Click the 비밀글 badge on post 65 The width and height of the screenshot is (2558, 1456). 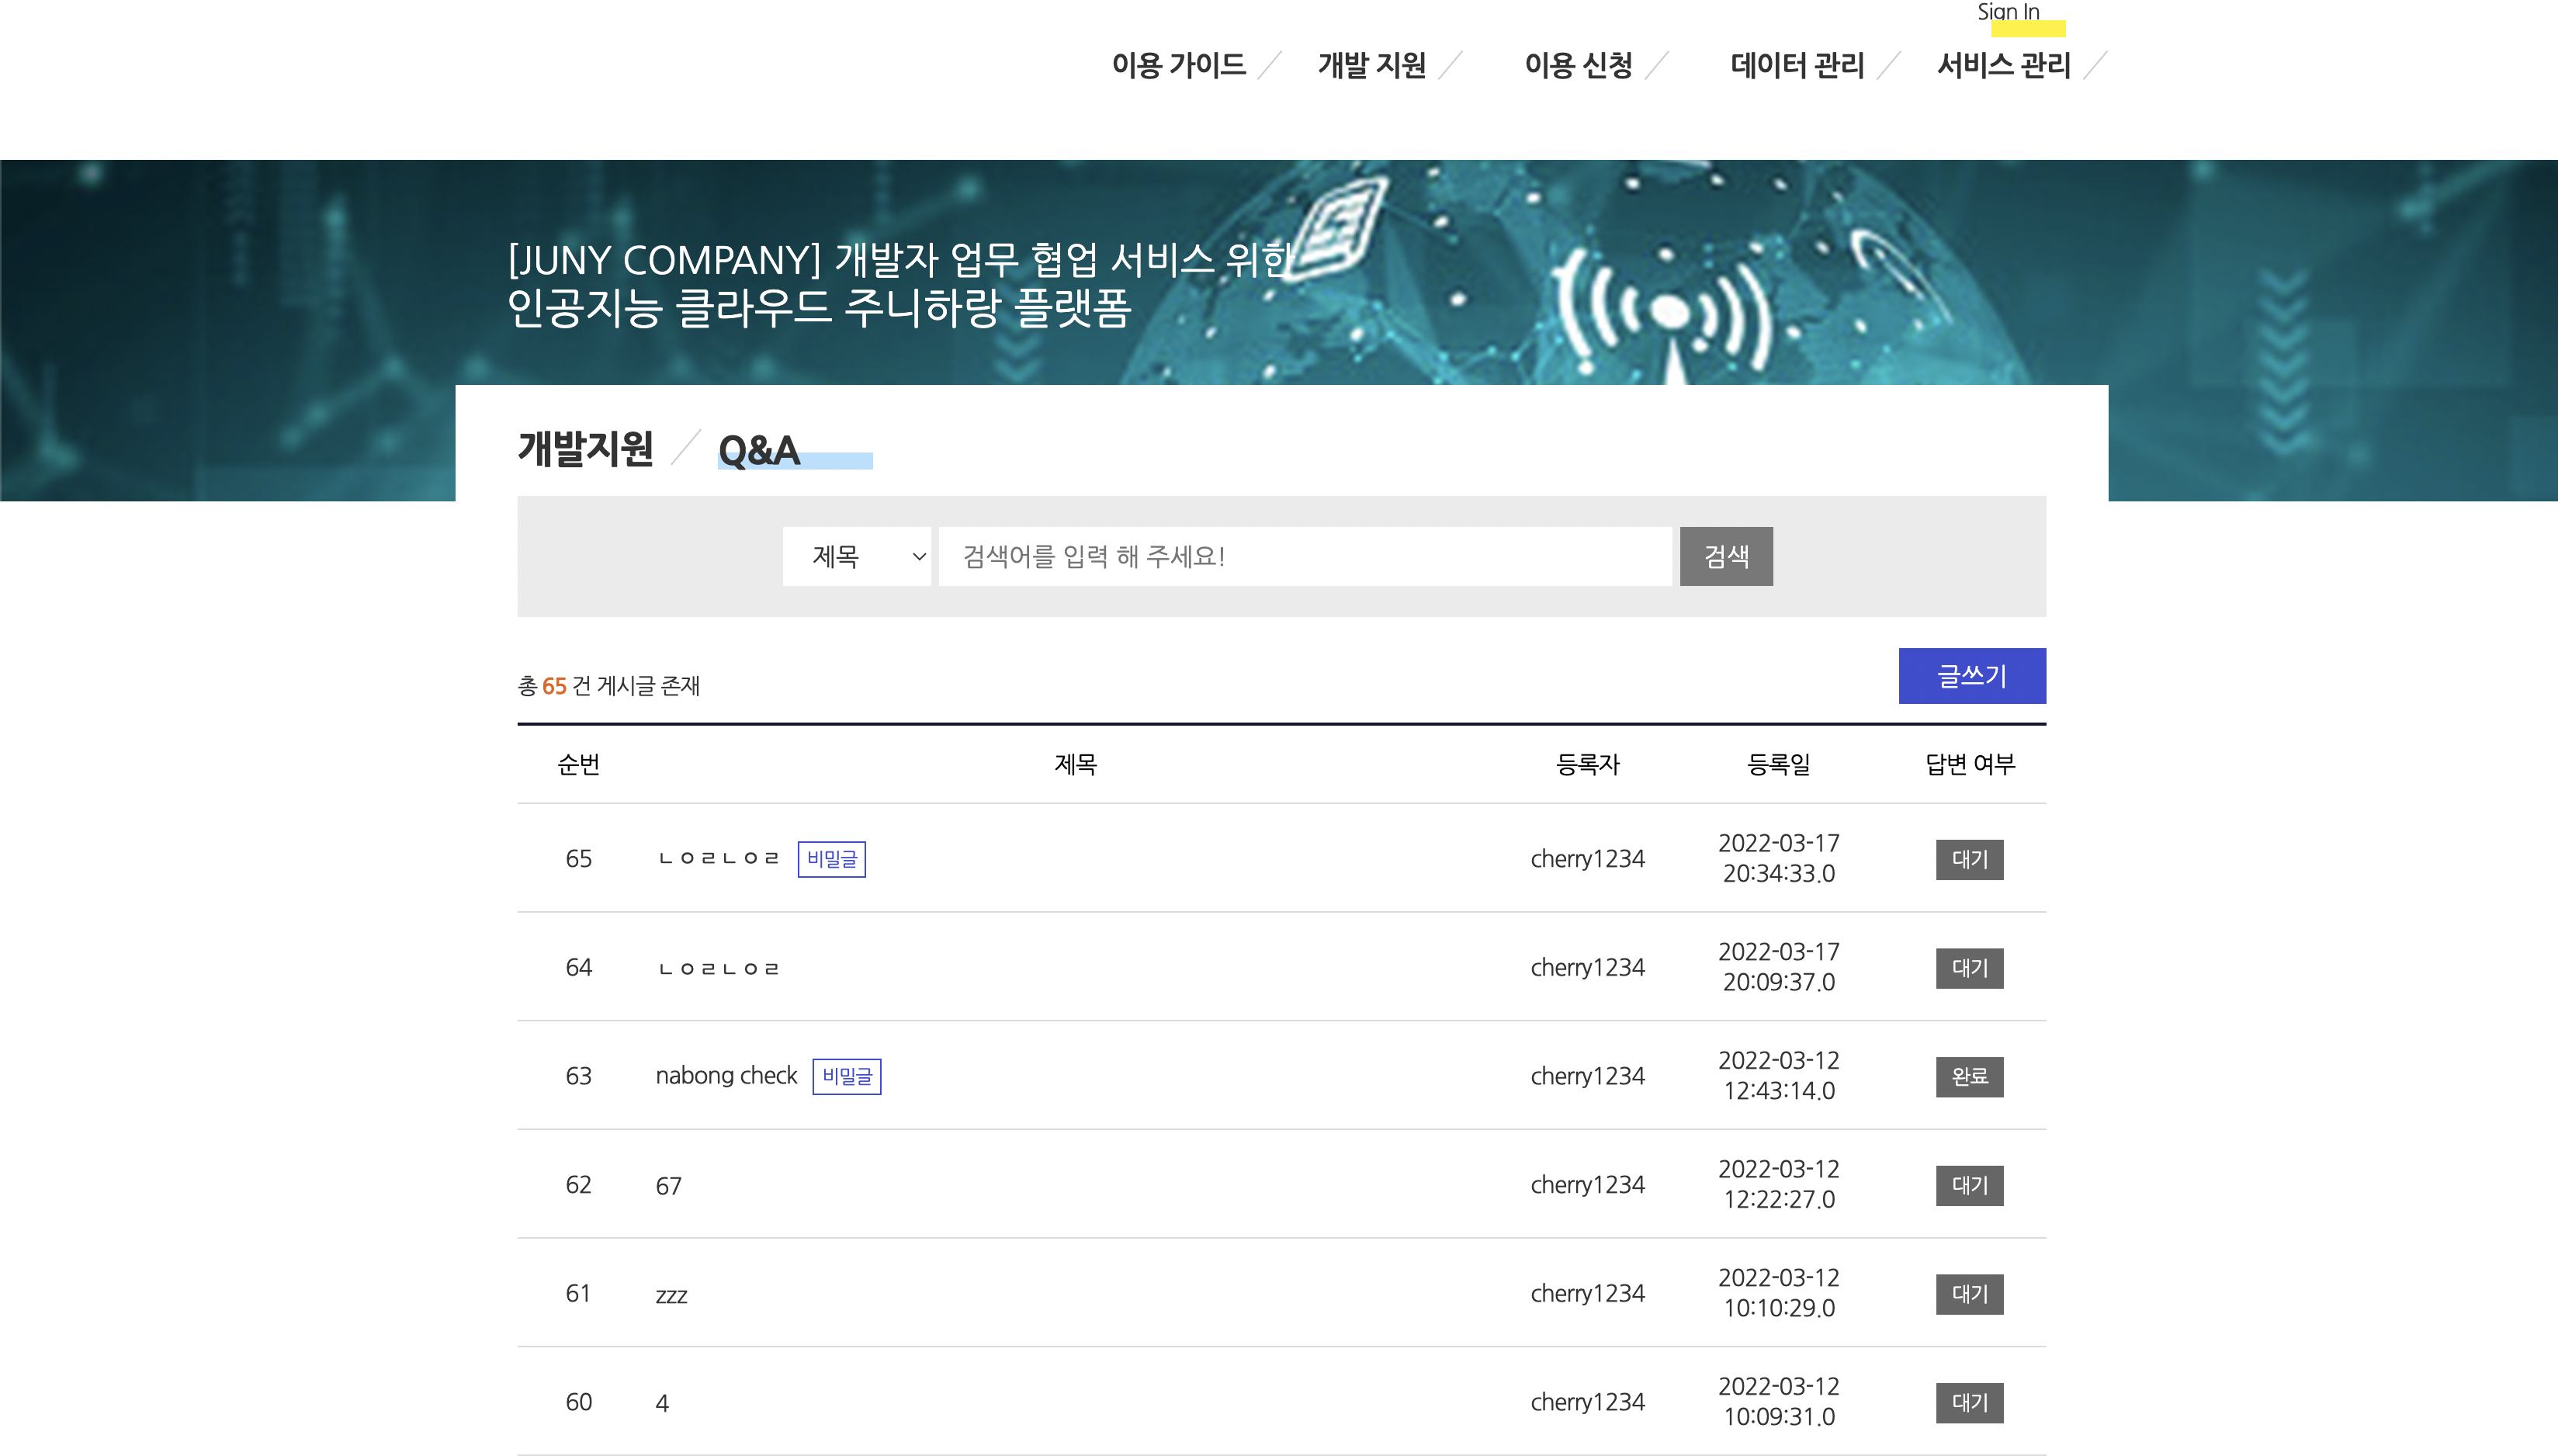[831, 859]
